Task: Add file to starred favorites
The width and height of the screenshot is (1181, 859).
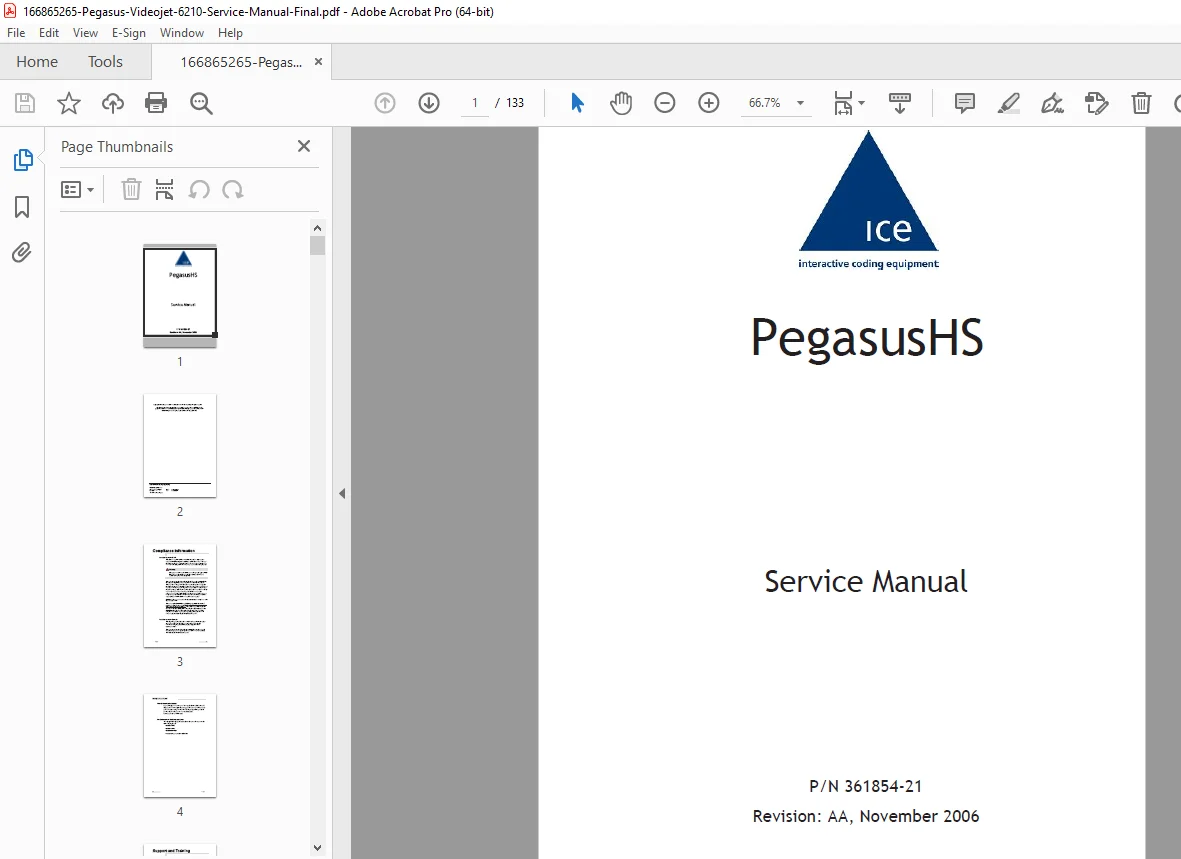Action: [69, 103]
